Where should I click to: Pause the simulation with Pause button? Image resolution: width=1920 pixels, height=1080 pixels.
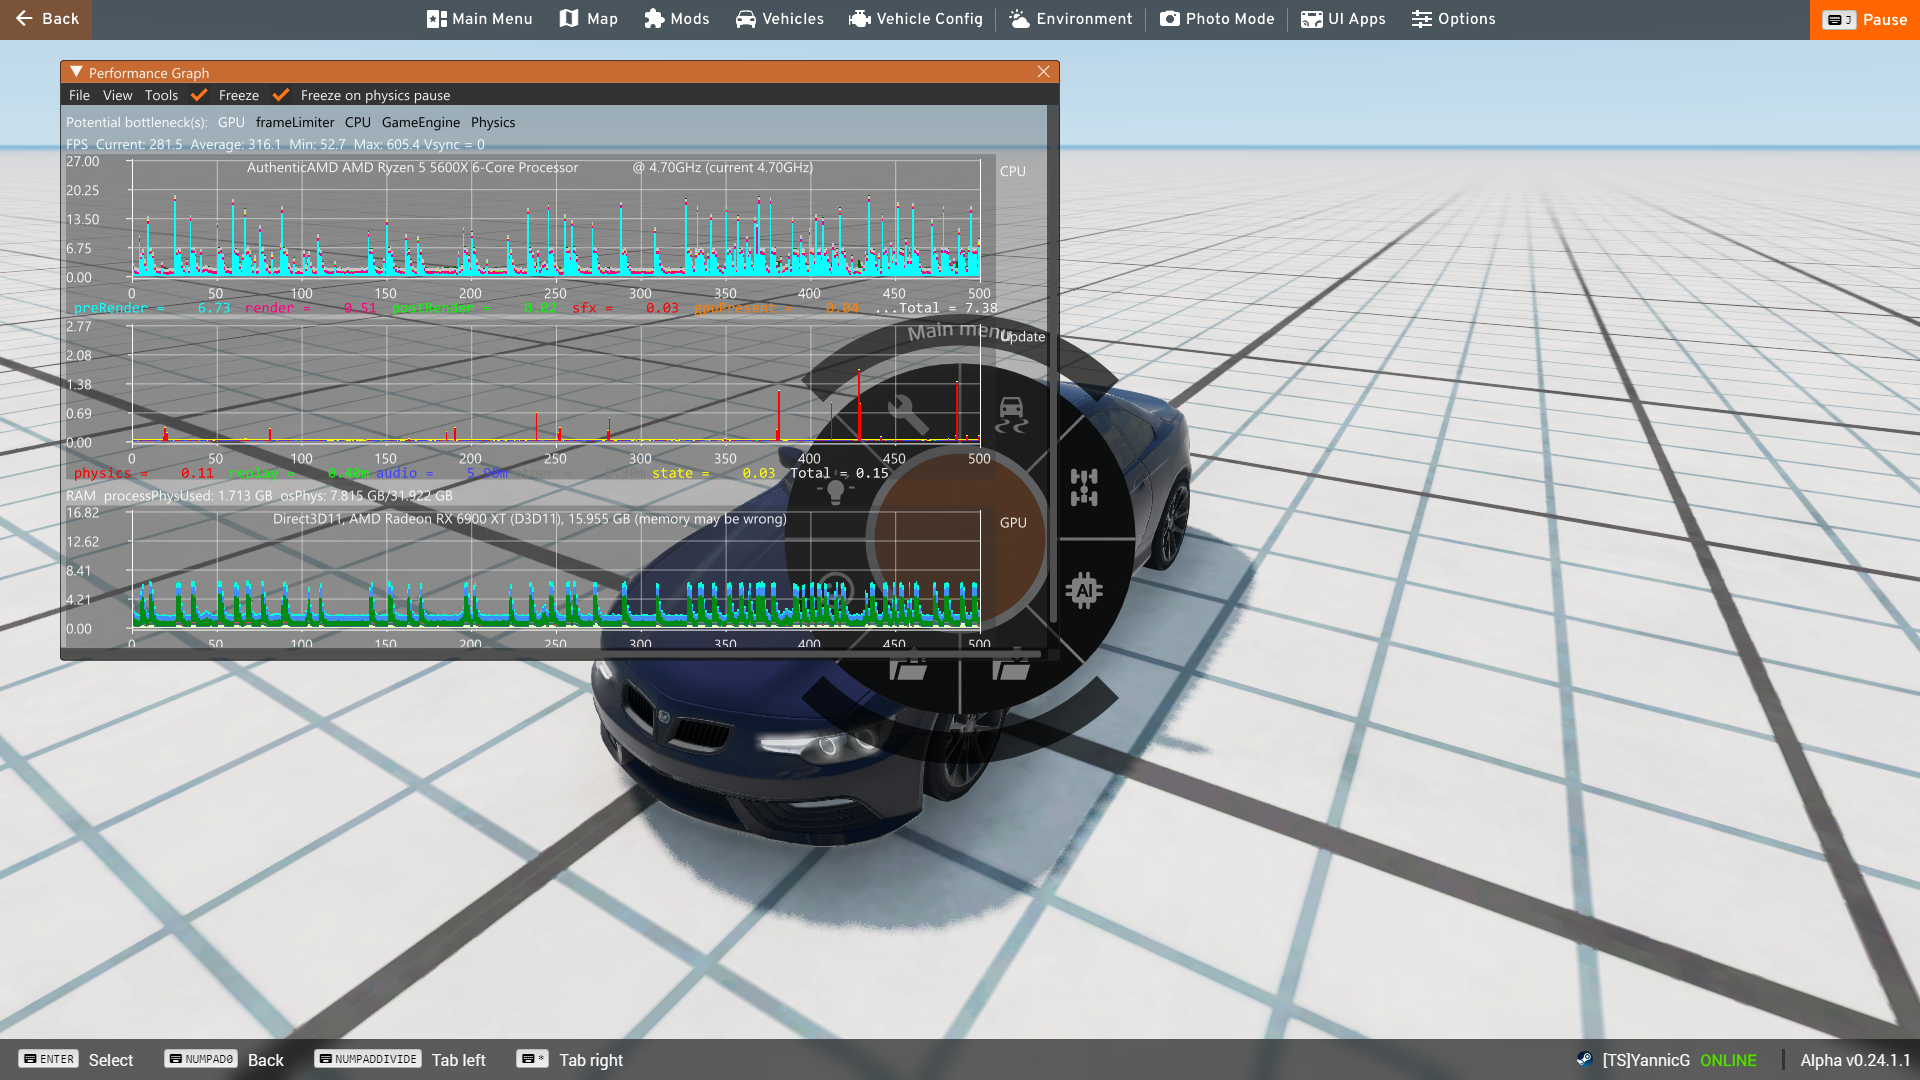pyautogui.click(x=1865, y=19)
